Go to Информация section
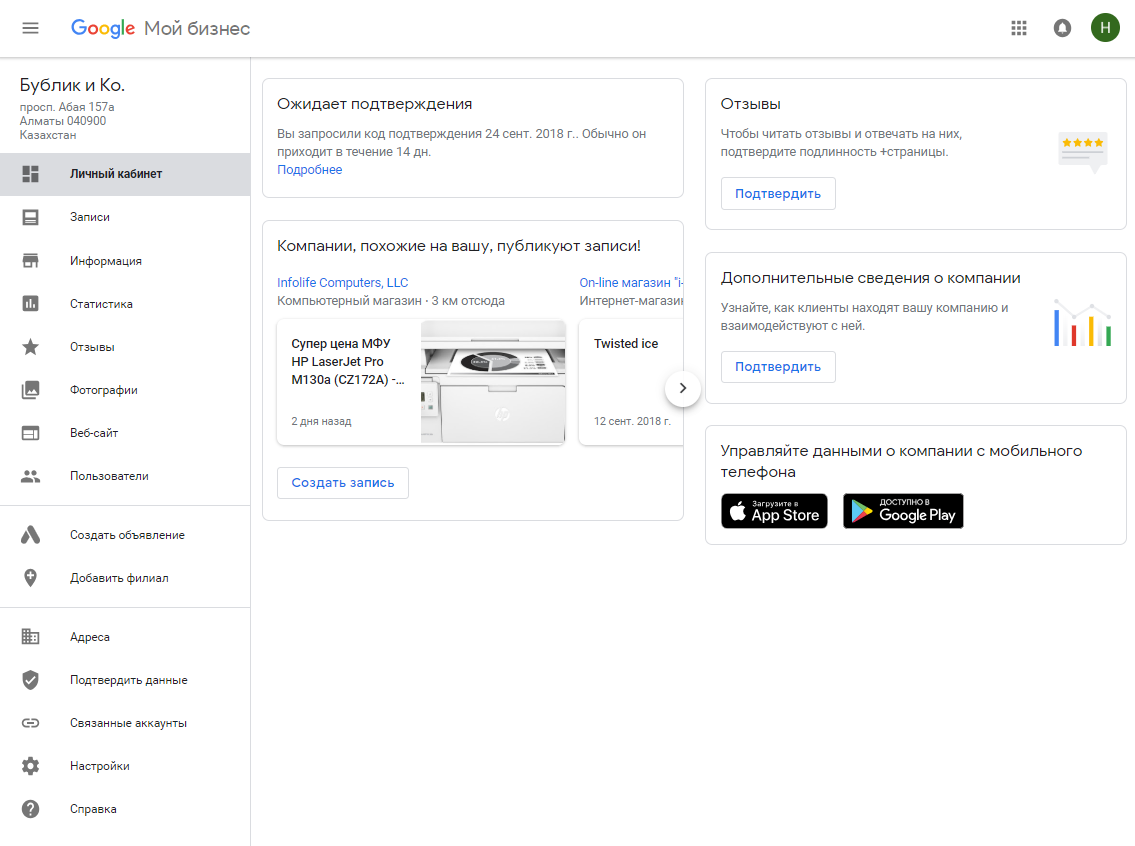 pyautogui.click(x=105, y=261)
